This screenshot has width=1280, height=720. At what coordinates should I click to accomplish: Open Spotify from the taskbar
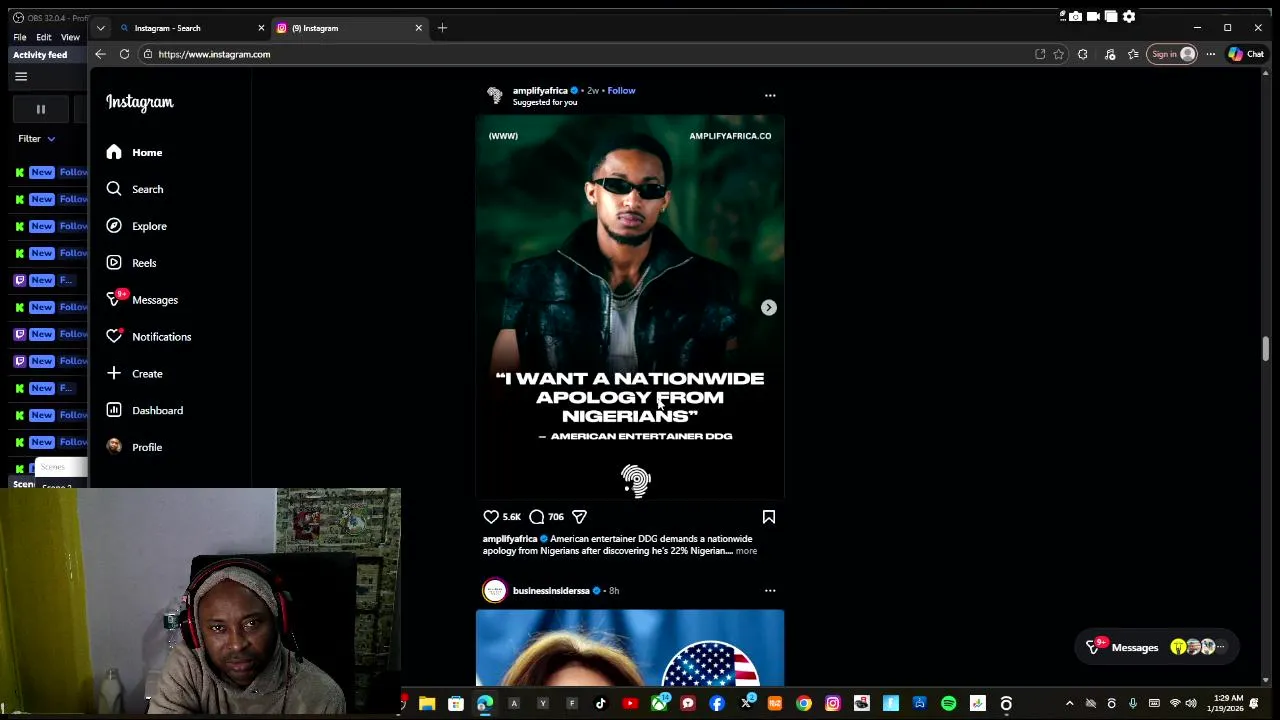tap(948, 704)
